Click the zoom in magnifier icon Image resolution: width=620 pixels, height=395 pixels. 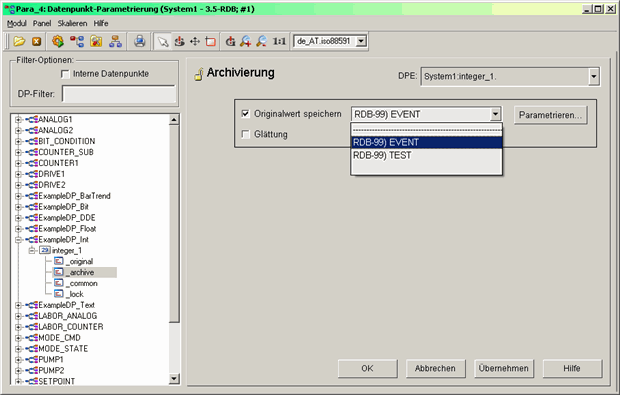pyautogui.click(x=246, y=41)
